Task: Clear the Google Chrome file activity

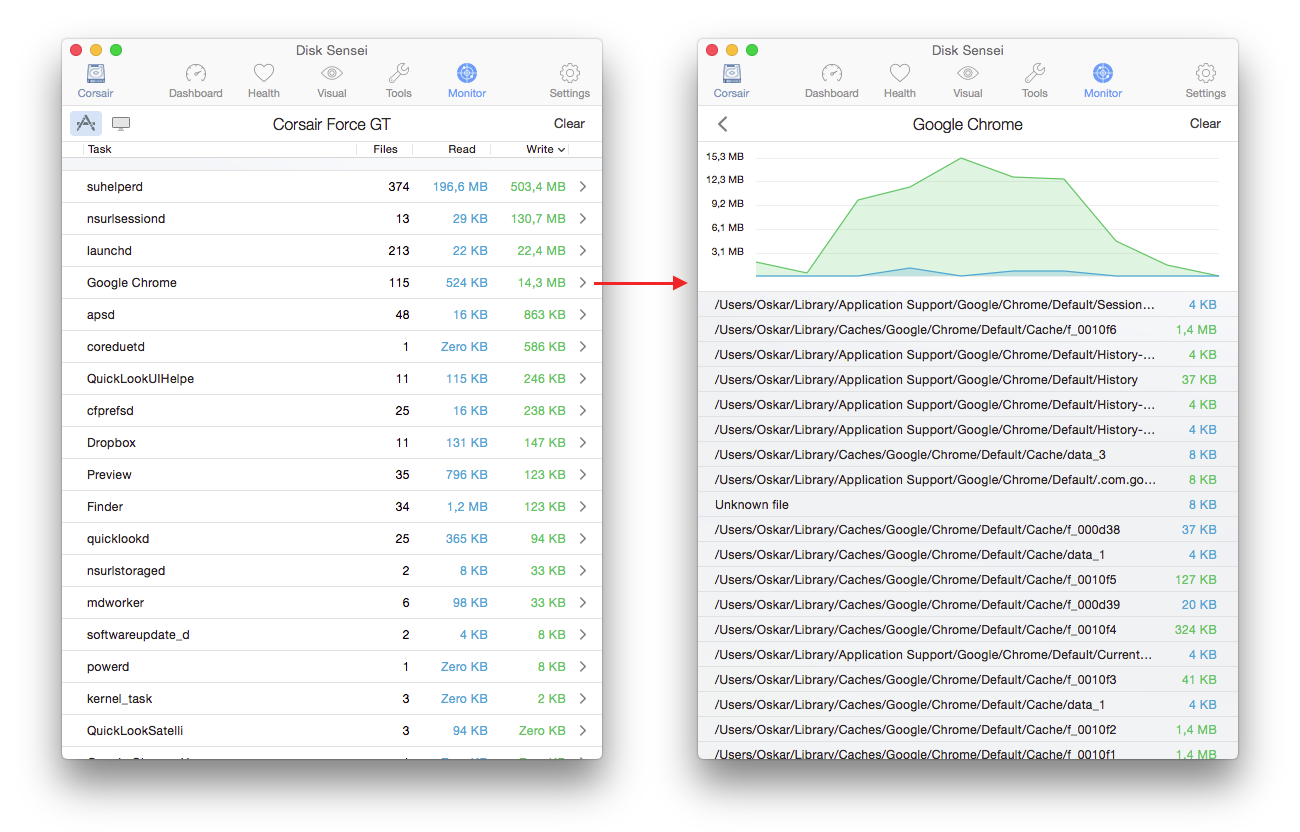Action: [1206, 124]
